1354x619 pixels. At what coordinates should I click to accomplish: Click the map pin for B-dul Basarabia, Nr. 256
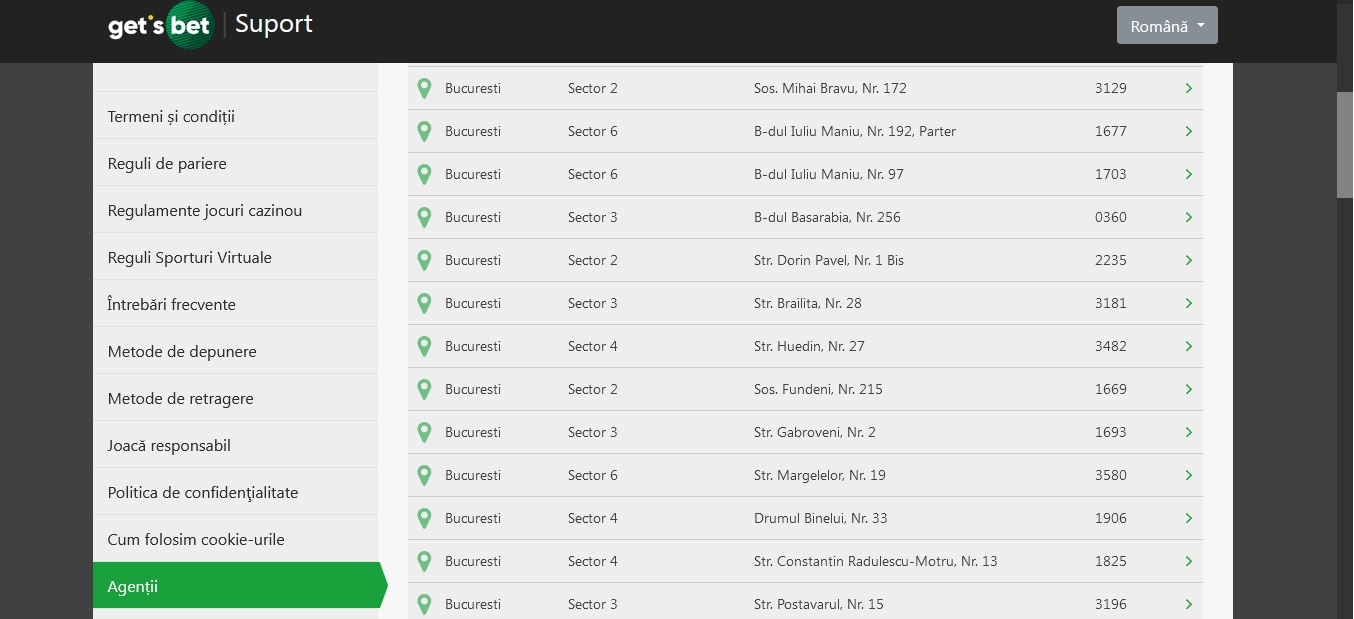click(x=424, y=217)
